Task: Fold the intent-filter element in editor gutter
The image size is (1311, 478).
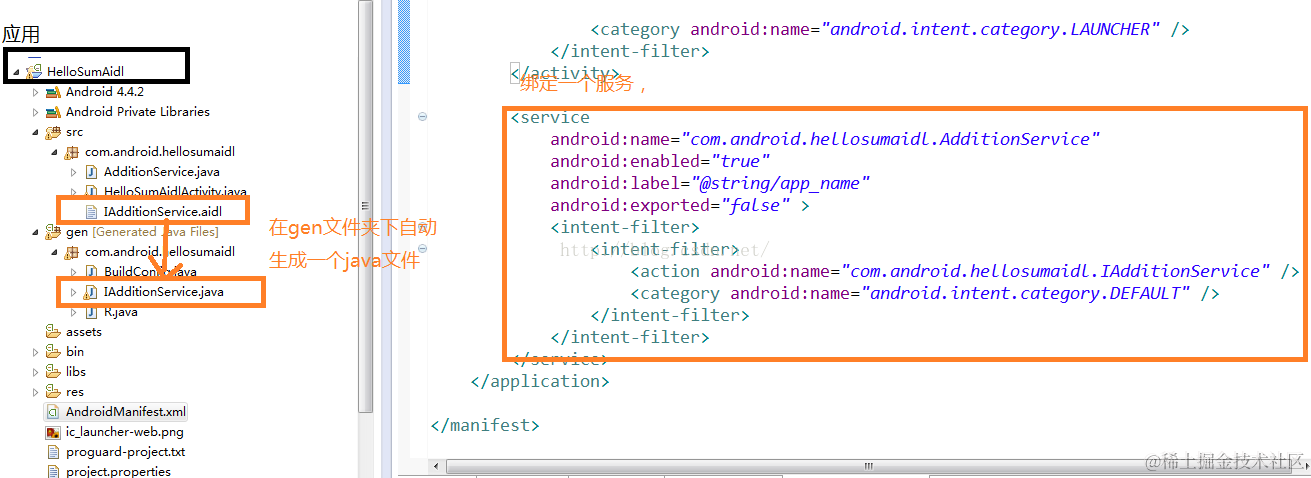Action: (422, 249)
